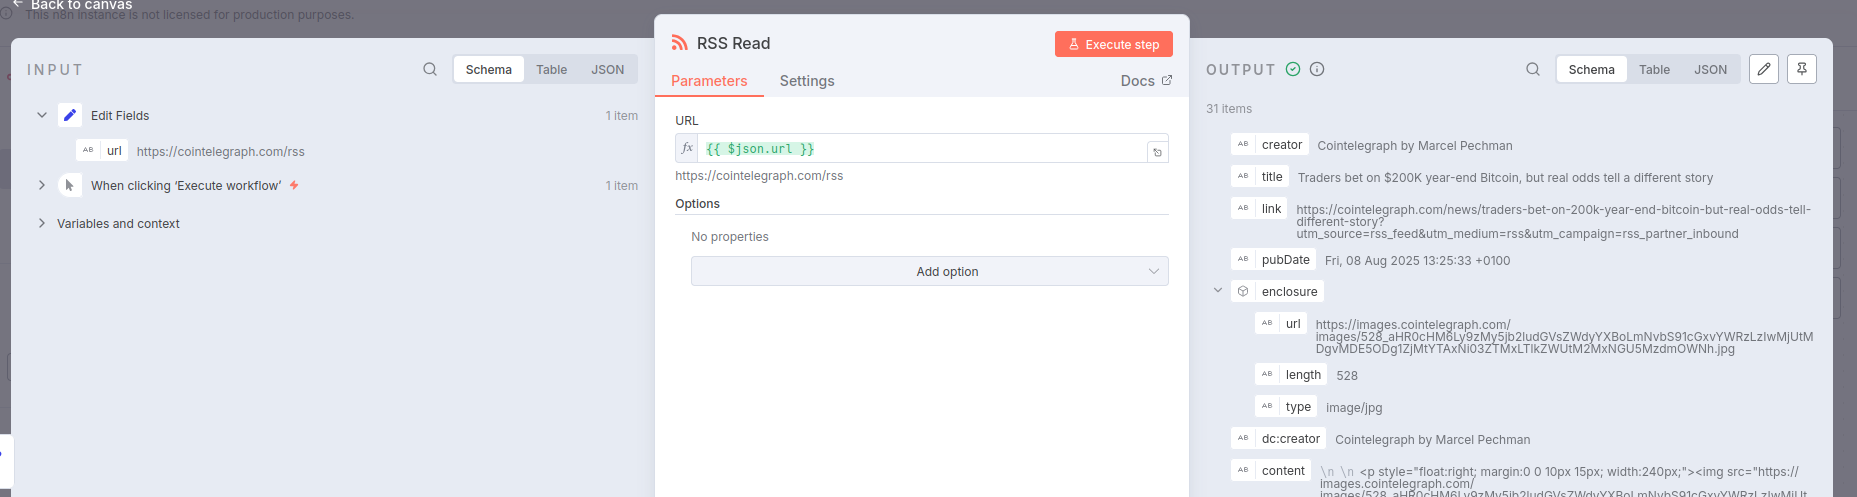Open the Add option dropdown
This screenshot has height=497, width=1857.
929,271
